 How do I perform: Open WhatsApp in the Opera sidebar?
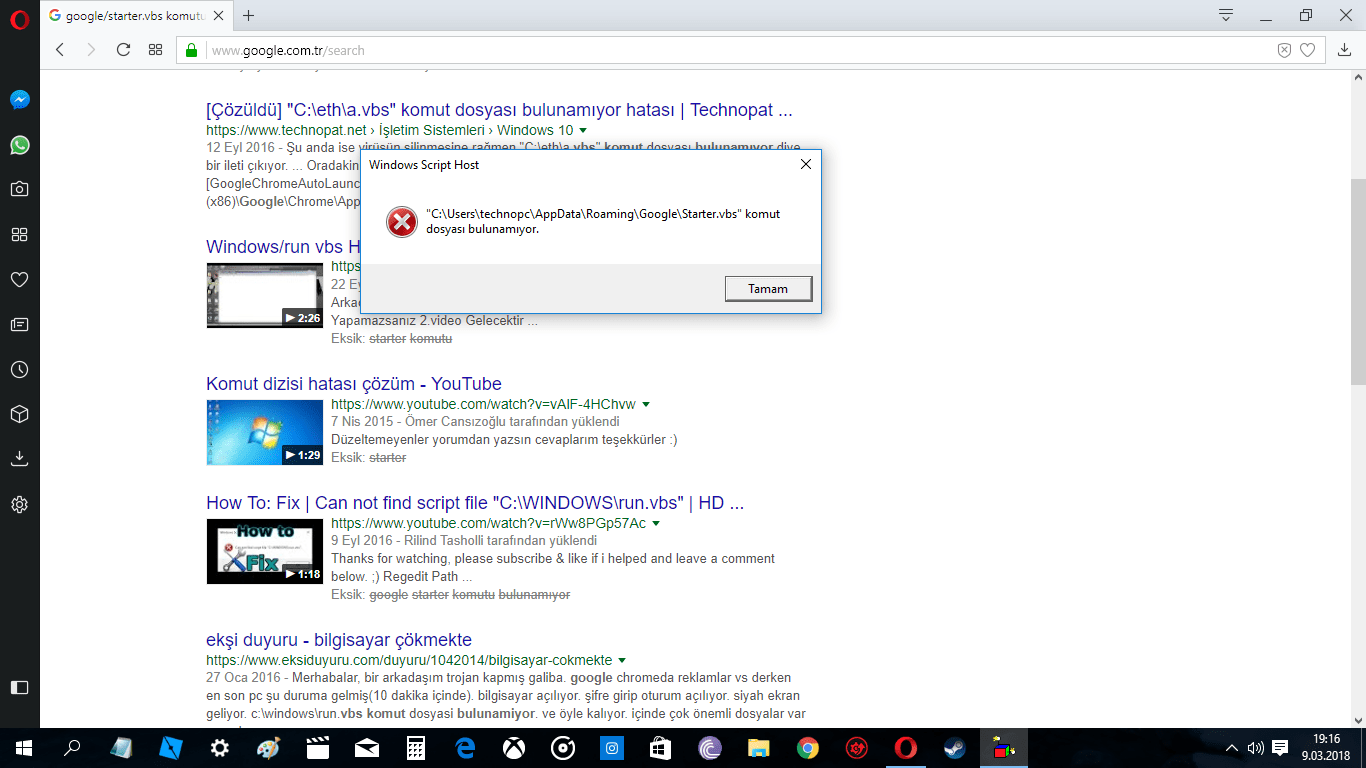coord(19,145)
